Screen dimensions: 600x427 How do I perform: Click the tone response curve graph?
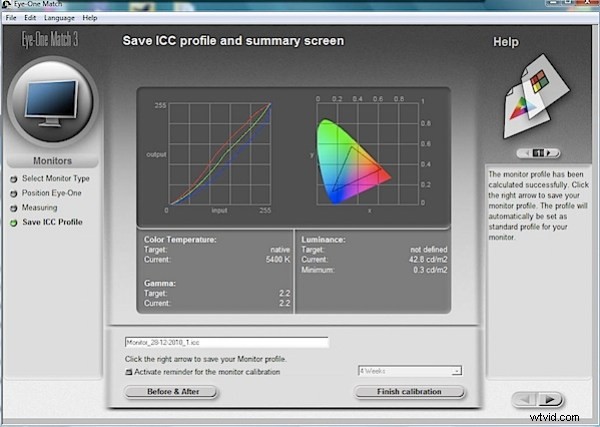(x=220, y=154)
